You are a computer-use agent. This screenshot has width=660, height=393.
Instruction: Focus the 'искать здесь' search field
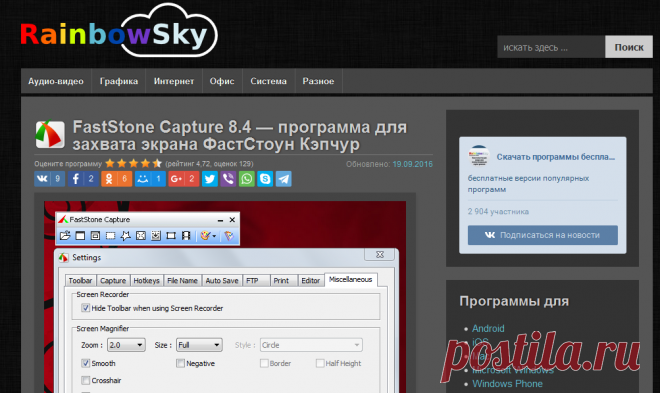pos(551,47)
